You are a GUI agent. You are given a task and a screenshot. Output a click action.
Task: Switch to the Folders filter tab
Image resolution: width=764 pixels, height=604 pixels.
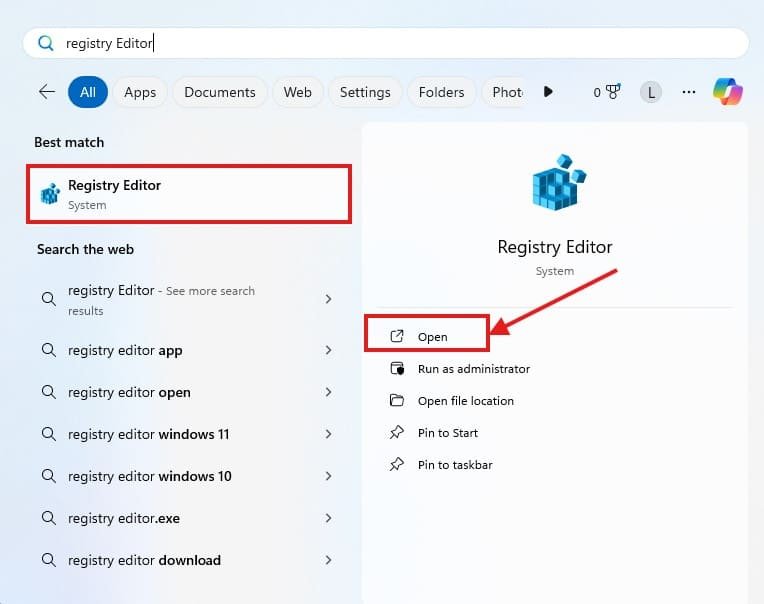pos(441,92)
